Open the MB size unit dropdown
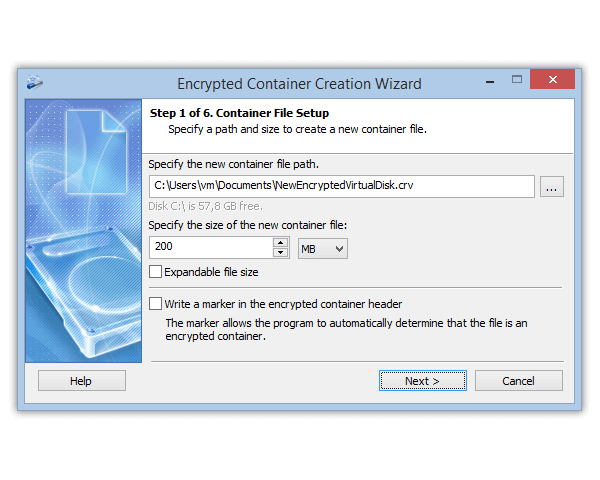The height and width of the screenshot is (480, 600). 323,249
